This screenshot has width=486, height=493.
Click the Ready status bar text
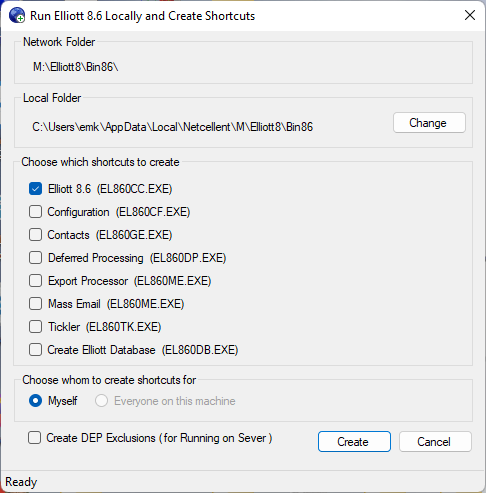(21, 482)
